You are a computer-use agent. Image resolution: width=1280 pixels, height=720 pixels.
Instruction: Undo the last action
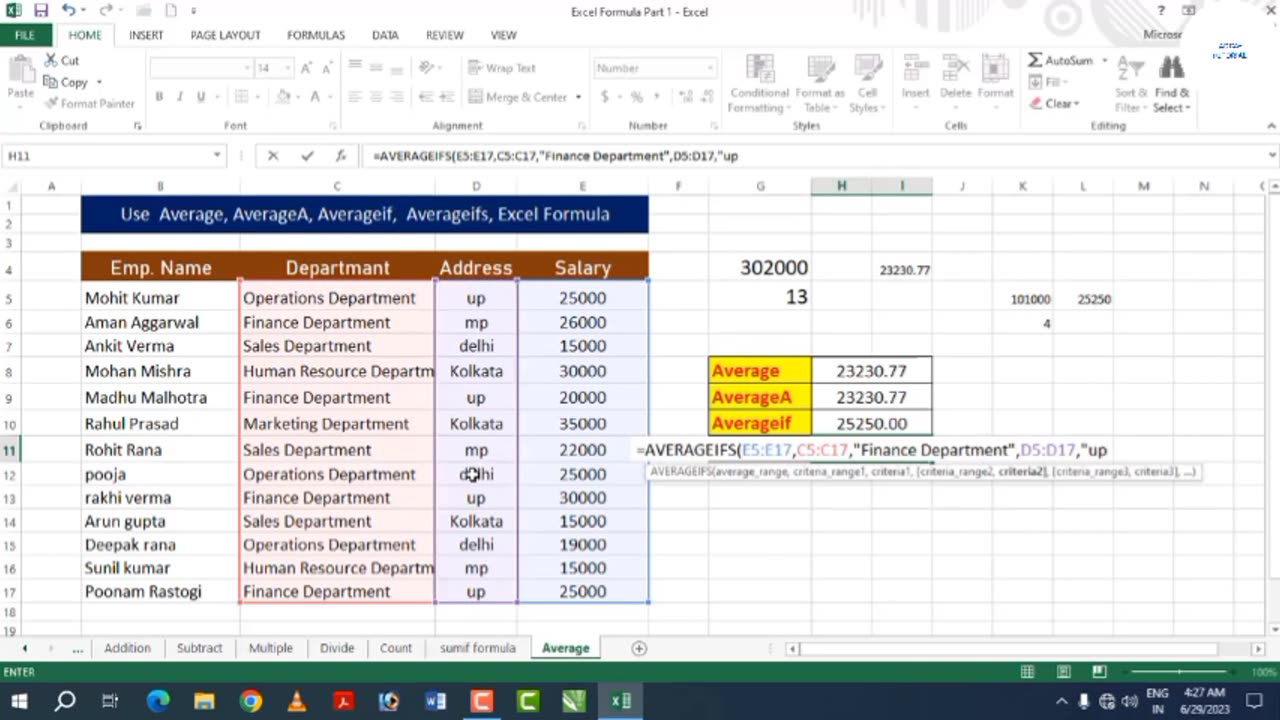click(x=68, y=11)
